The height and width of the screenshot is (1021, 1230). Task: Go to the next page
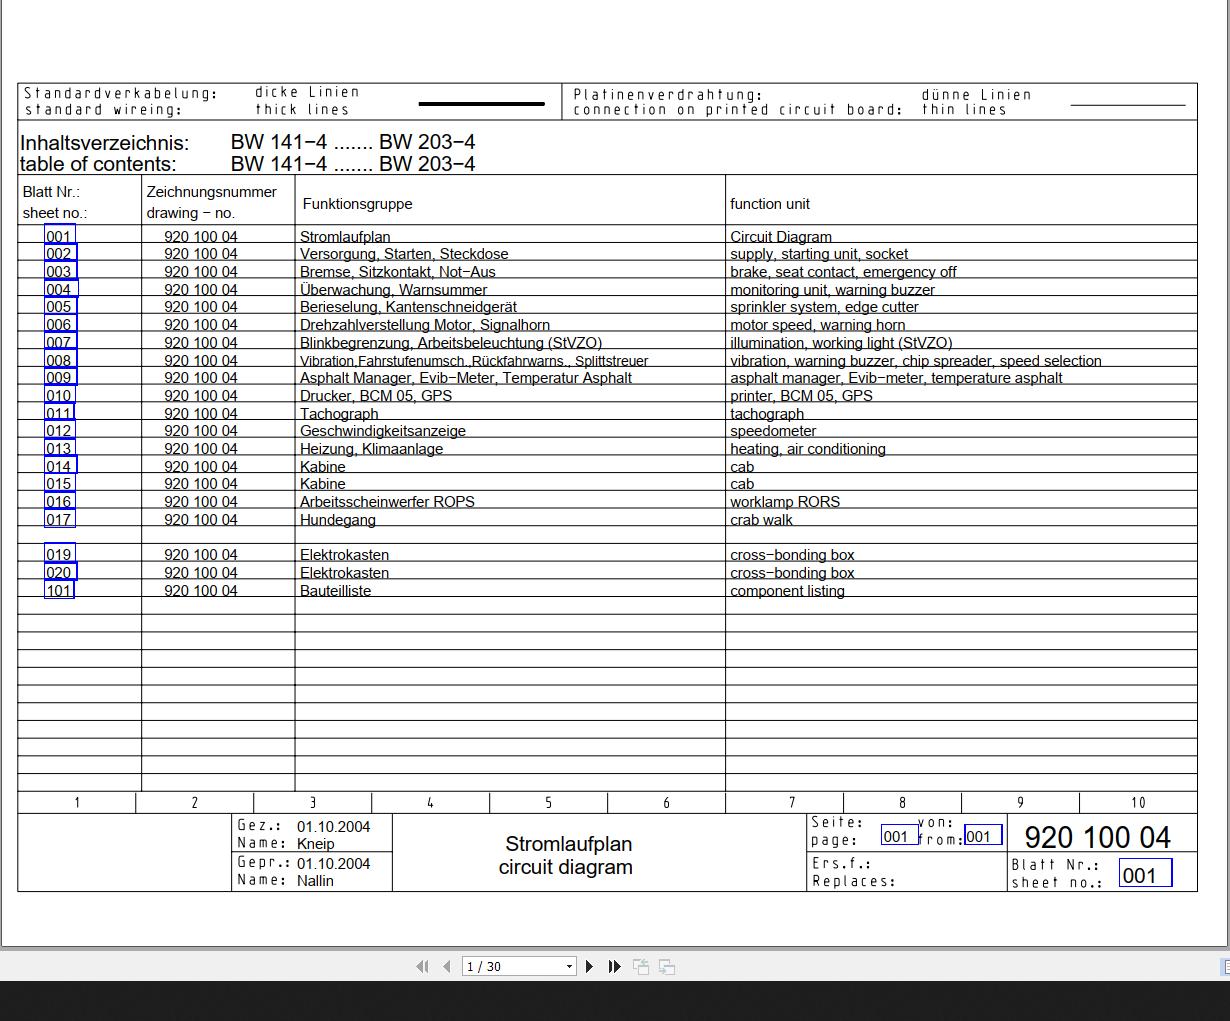click(589, 966)
